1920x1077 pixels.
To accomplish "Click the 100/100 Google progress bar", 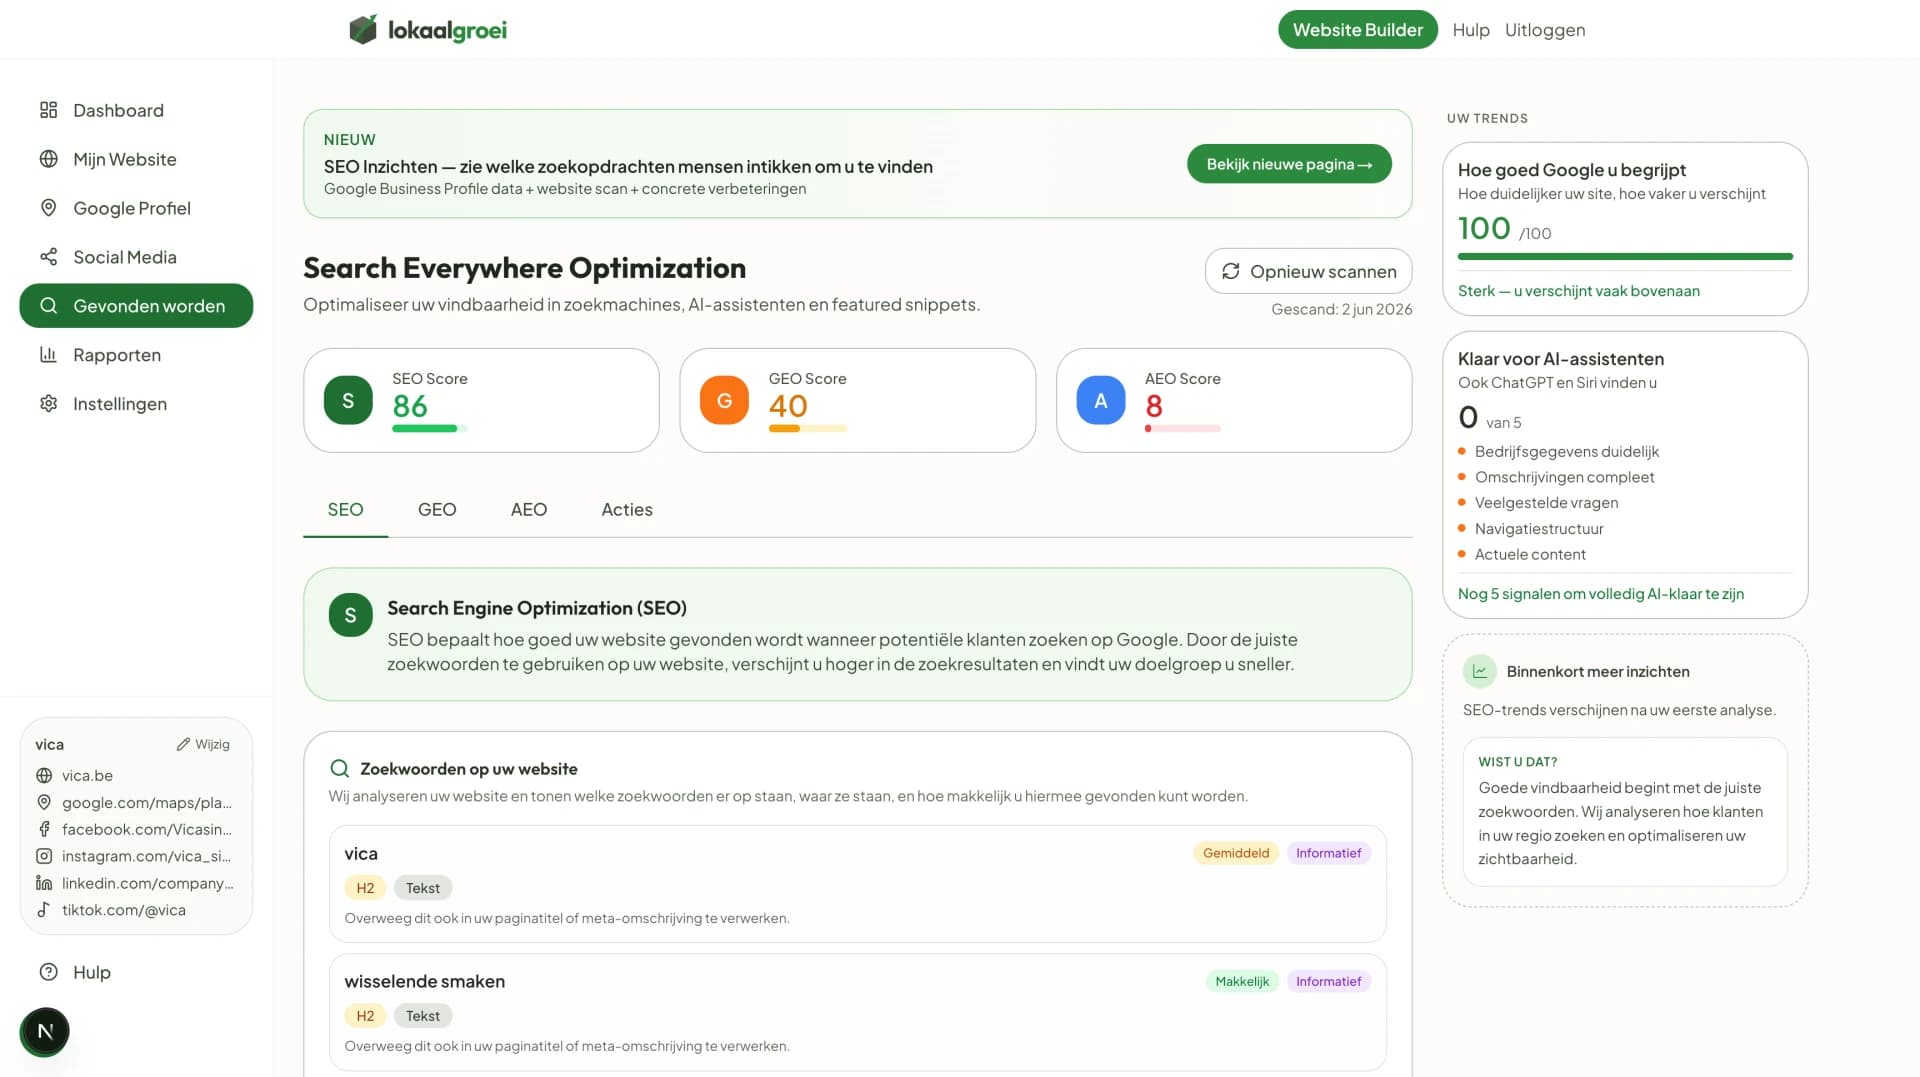I will (x=1625, y=257).
